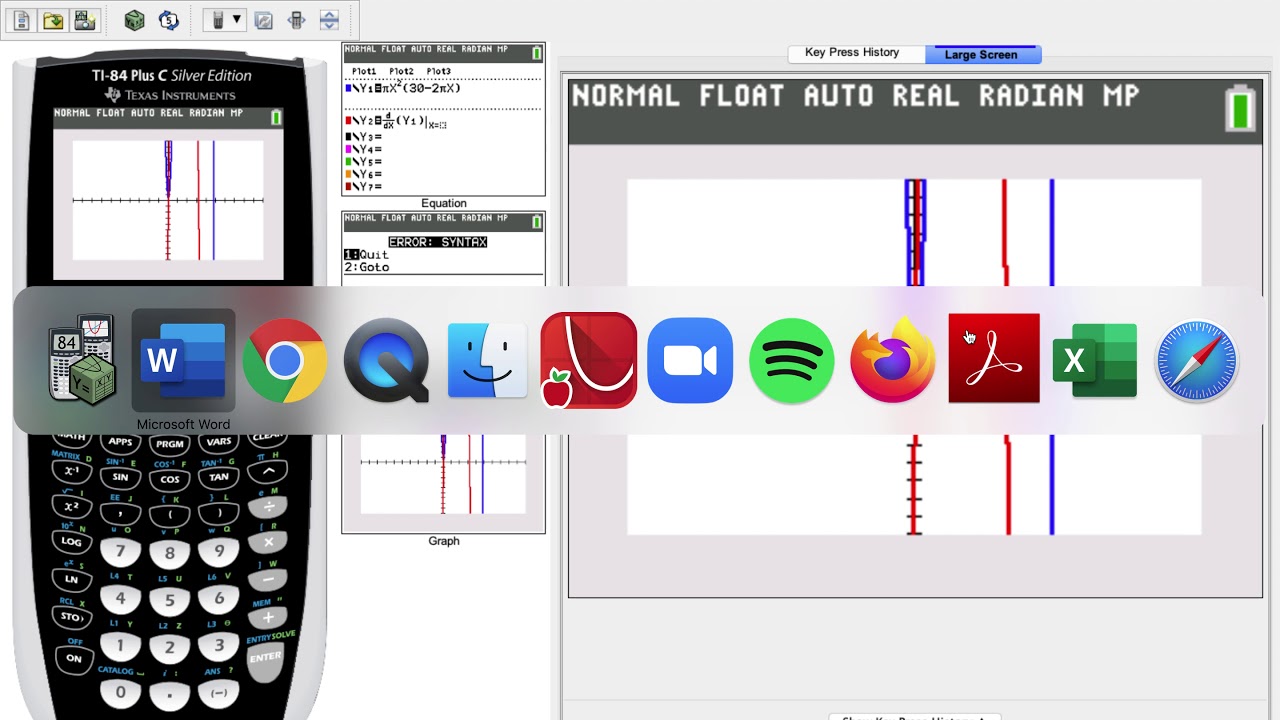
Task: Tap the SIN calculator key
Action: (x=121, y=477)
